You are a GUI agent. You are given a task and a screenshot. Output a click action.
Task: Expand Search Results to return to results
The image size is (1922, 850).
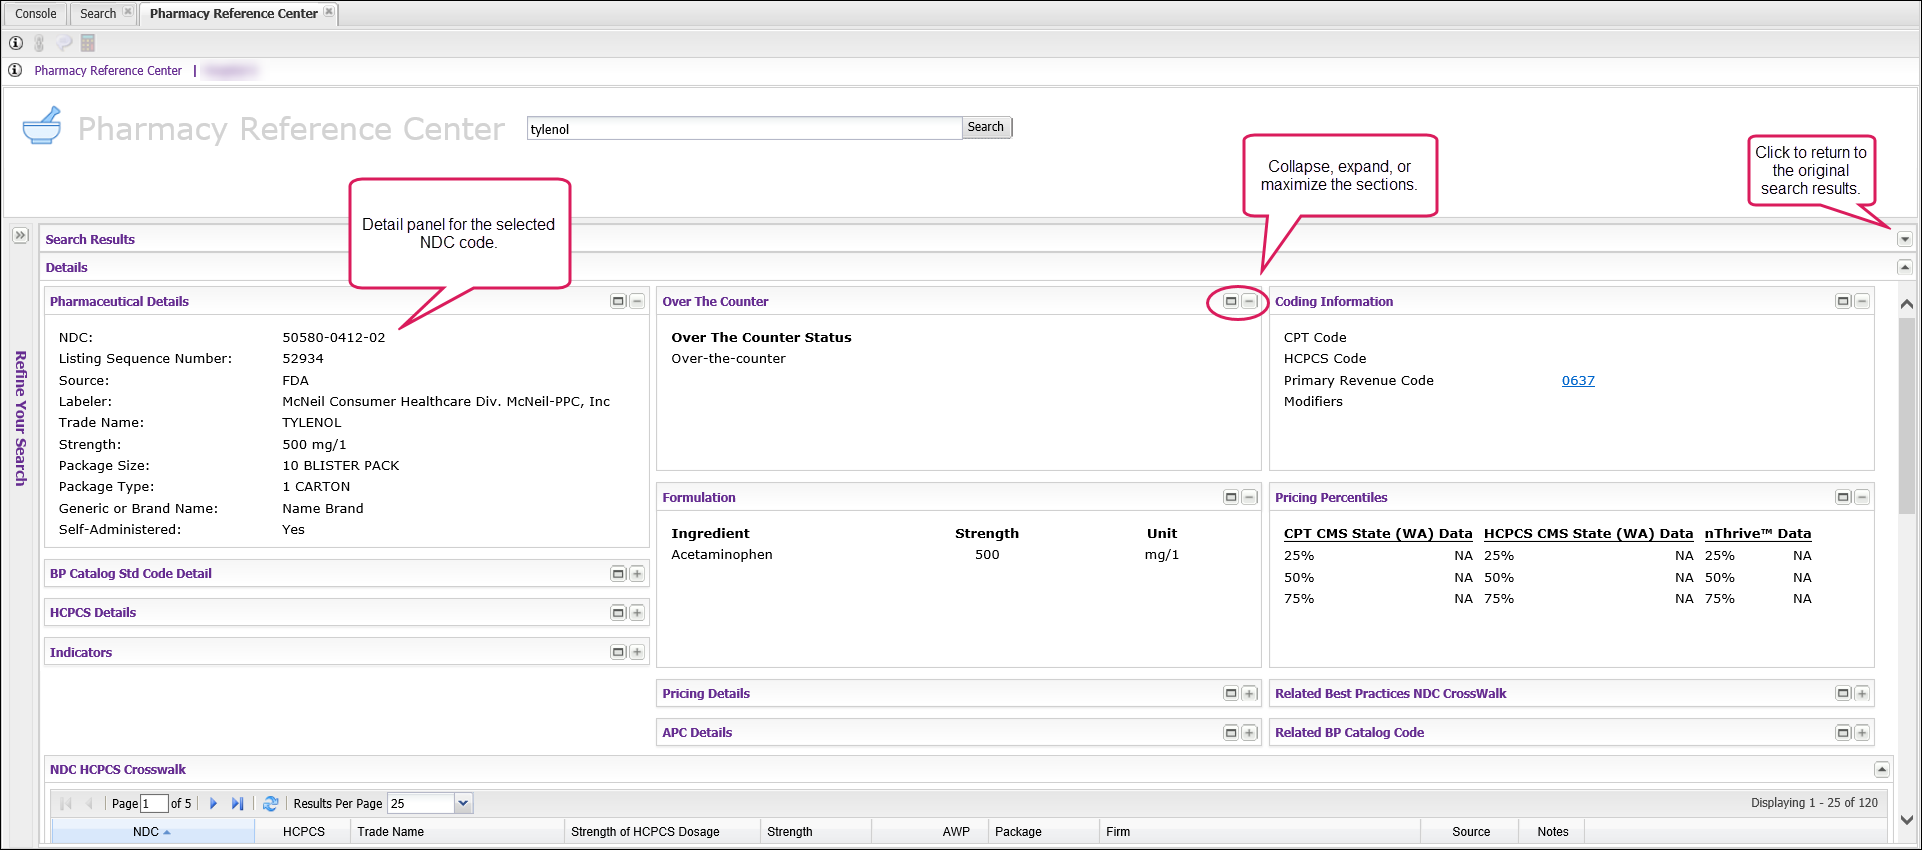[1904, 239]
